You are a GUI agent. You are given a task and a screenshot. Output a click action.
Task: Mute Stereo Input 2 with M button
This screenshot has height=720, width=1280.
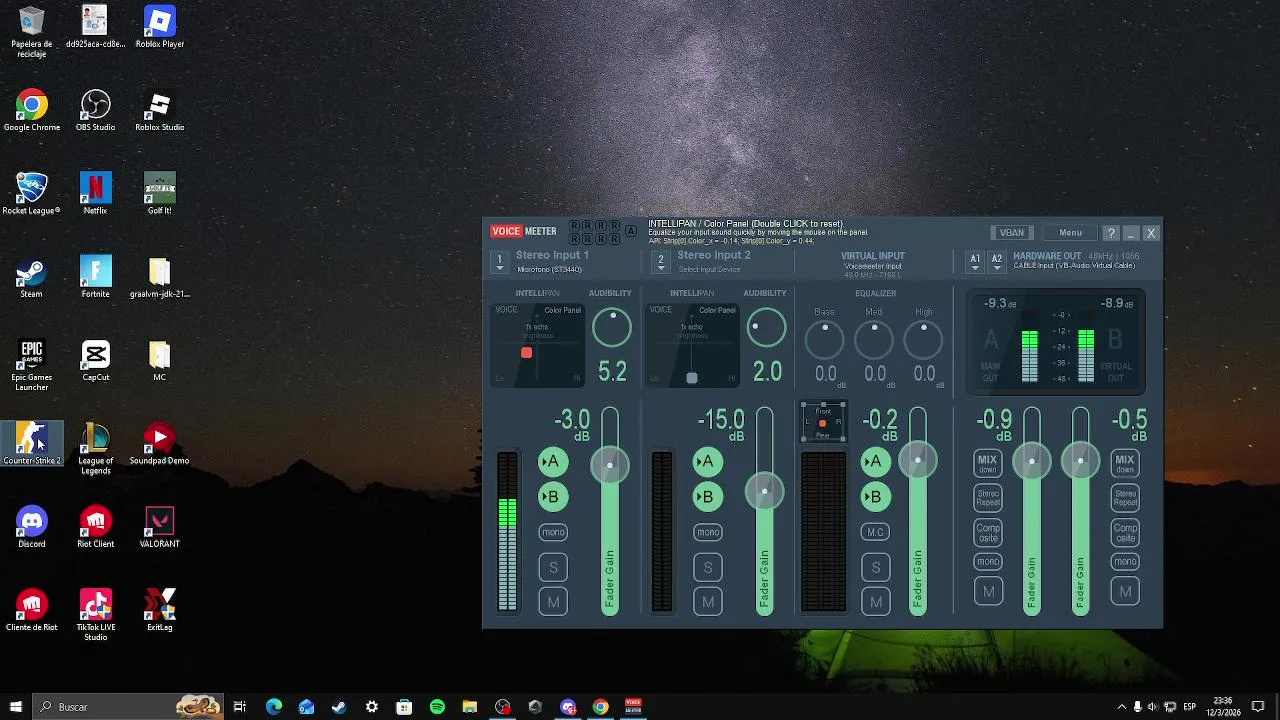tap(708, 602)
